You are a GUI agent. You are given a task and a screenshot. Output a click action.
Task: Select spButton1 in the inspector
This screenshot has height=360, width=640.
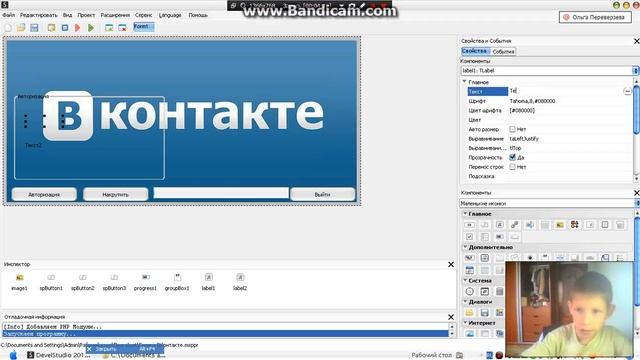pos(51,282)
